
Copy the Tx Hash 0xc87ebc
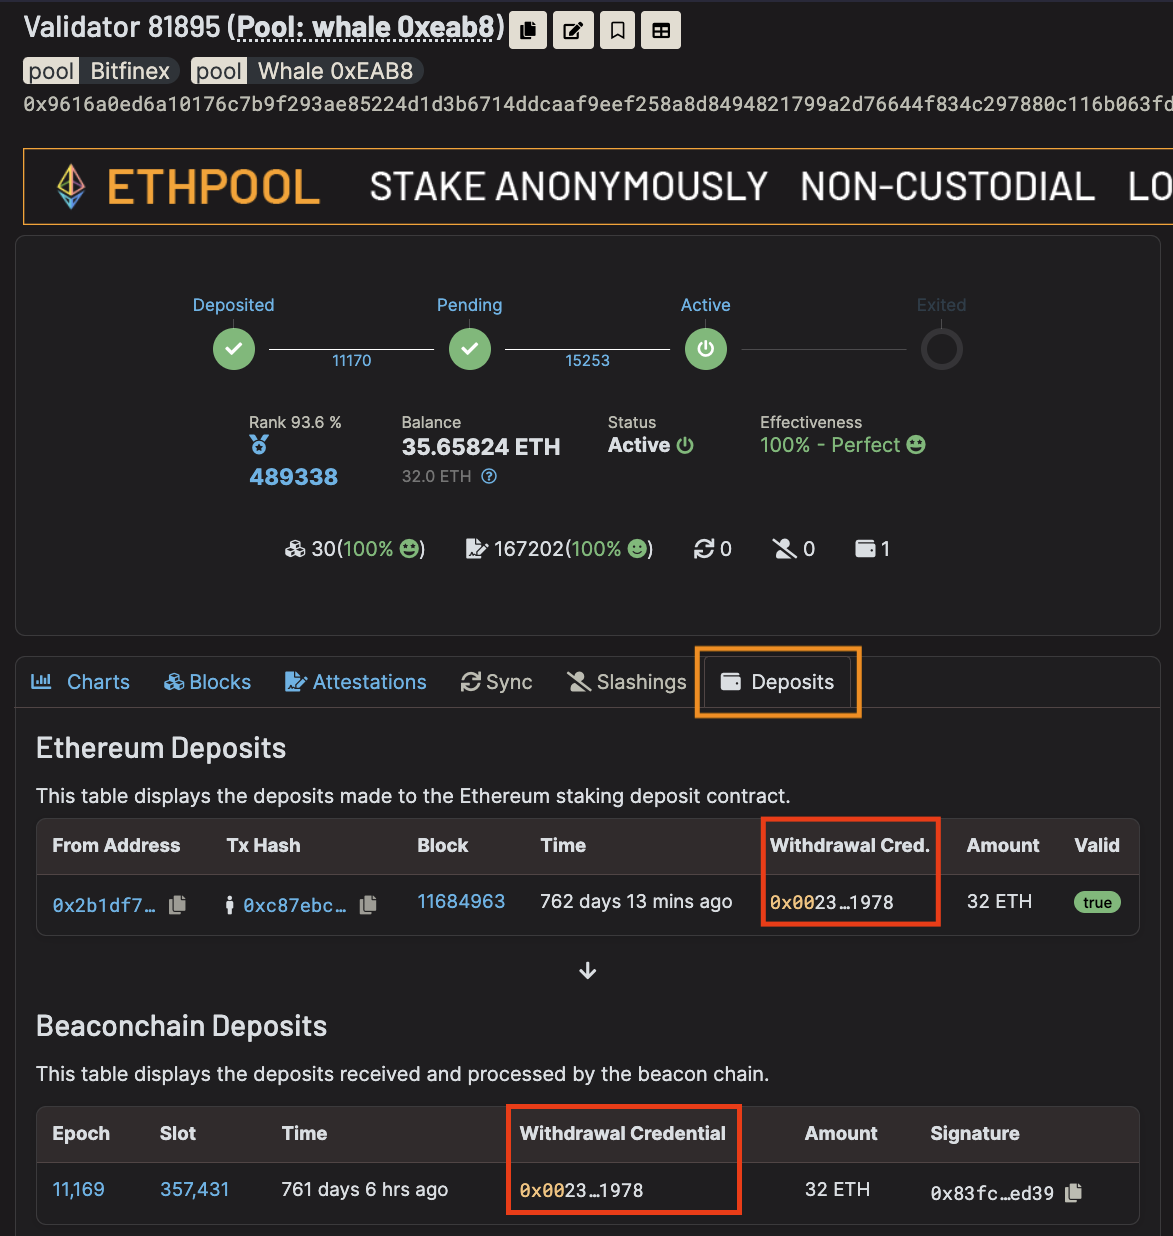click(x=368, y=904)
